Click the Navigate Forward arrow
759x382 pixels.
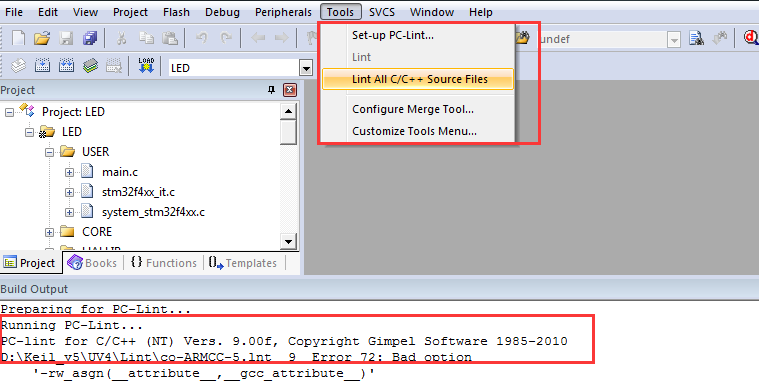[x=281, y=38]
